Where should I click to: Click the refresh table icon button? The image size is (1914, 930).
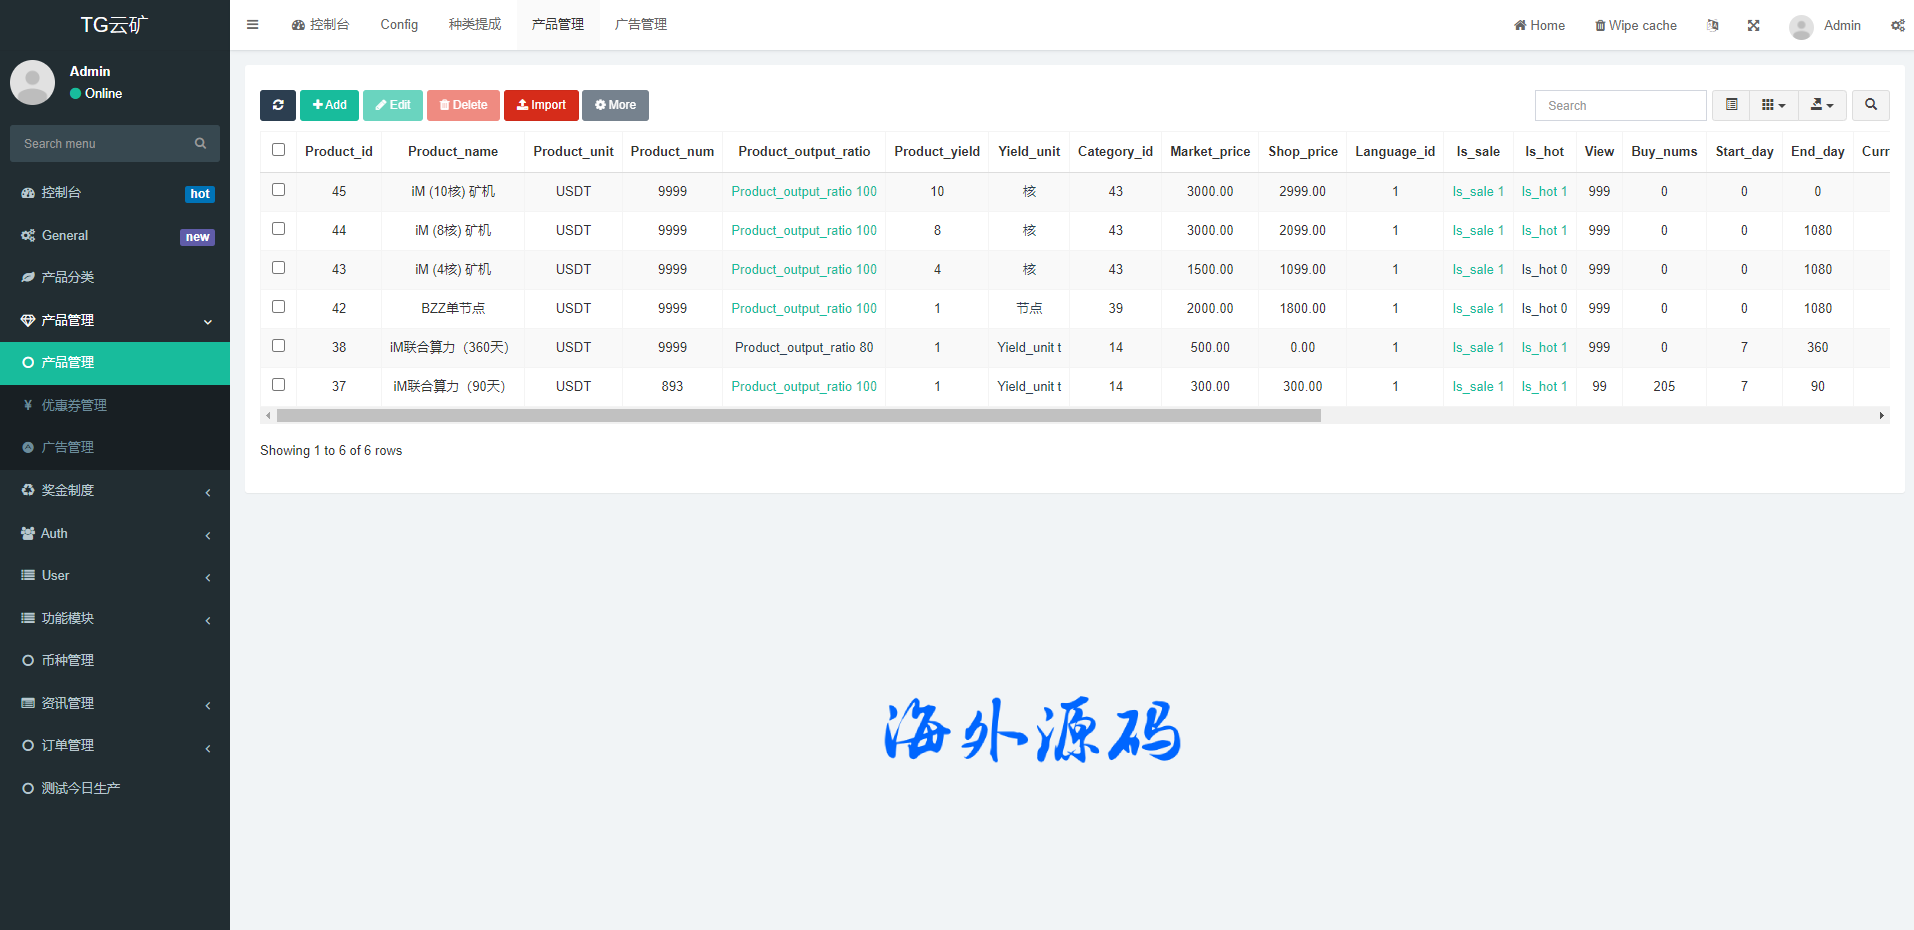(277, 105)
